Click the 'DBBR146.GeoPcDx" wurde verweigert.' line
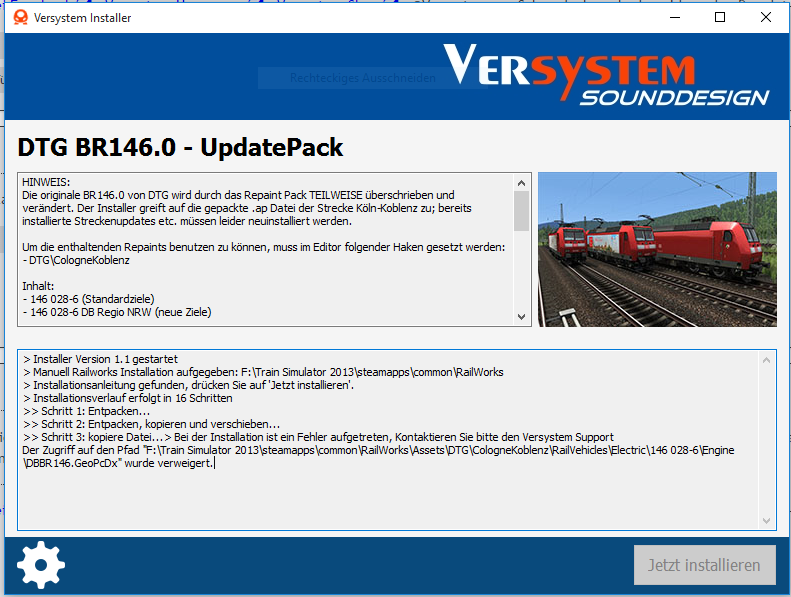 pos(119,463)
